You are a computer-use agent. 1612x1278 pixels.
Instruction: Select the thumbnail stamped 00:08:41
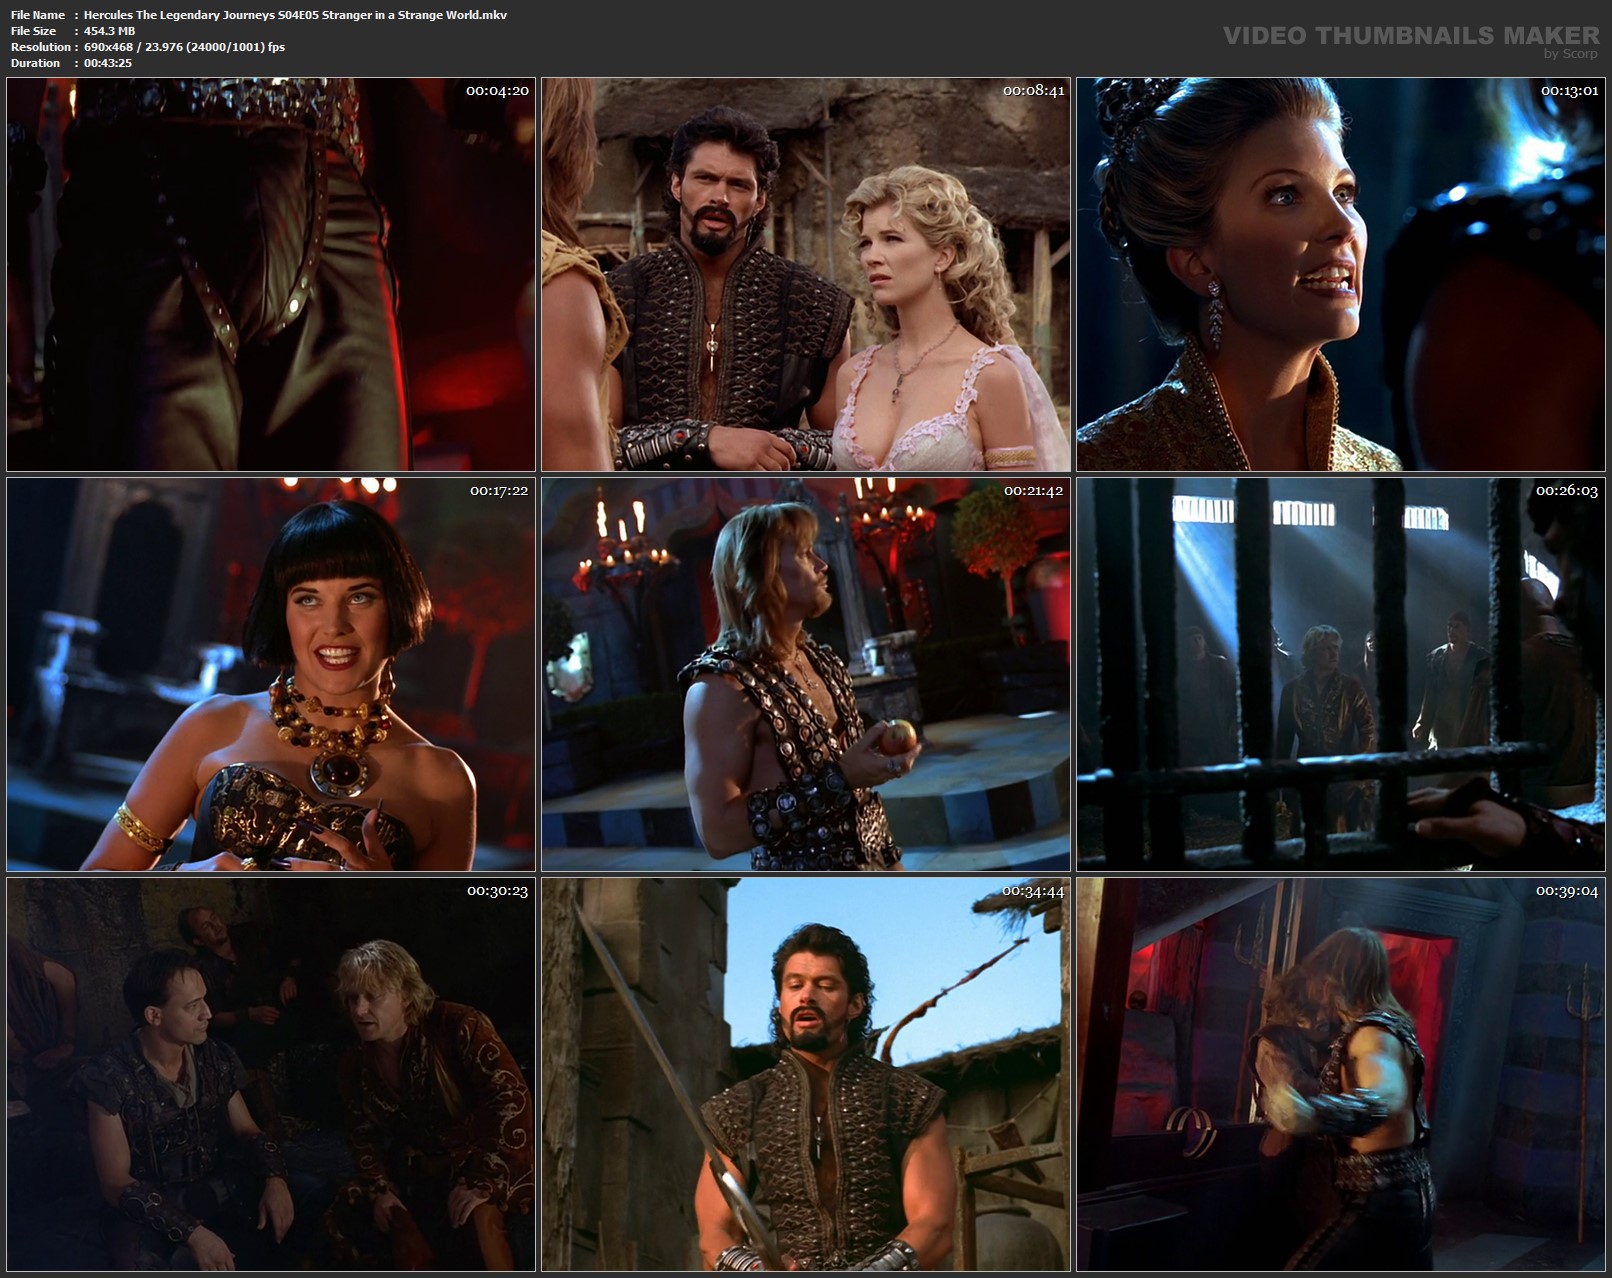tap(806, 274)
